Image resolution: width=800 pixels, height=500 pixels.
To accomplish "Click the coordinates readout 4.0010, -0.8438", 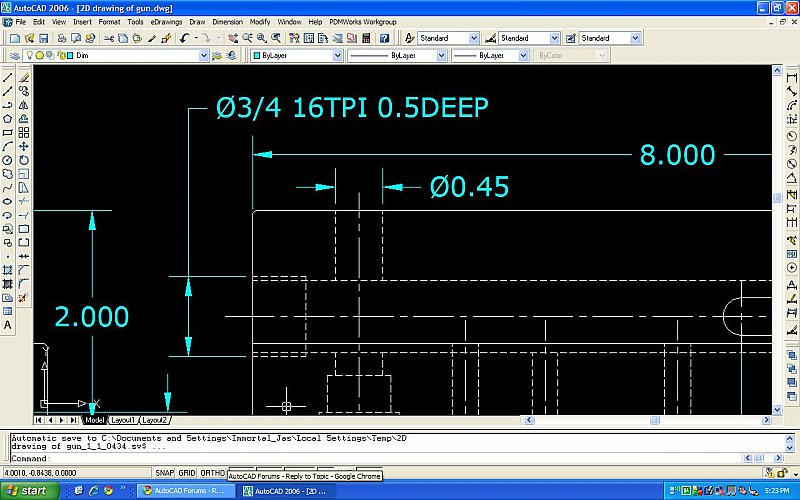I will click(40, 473).
